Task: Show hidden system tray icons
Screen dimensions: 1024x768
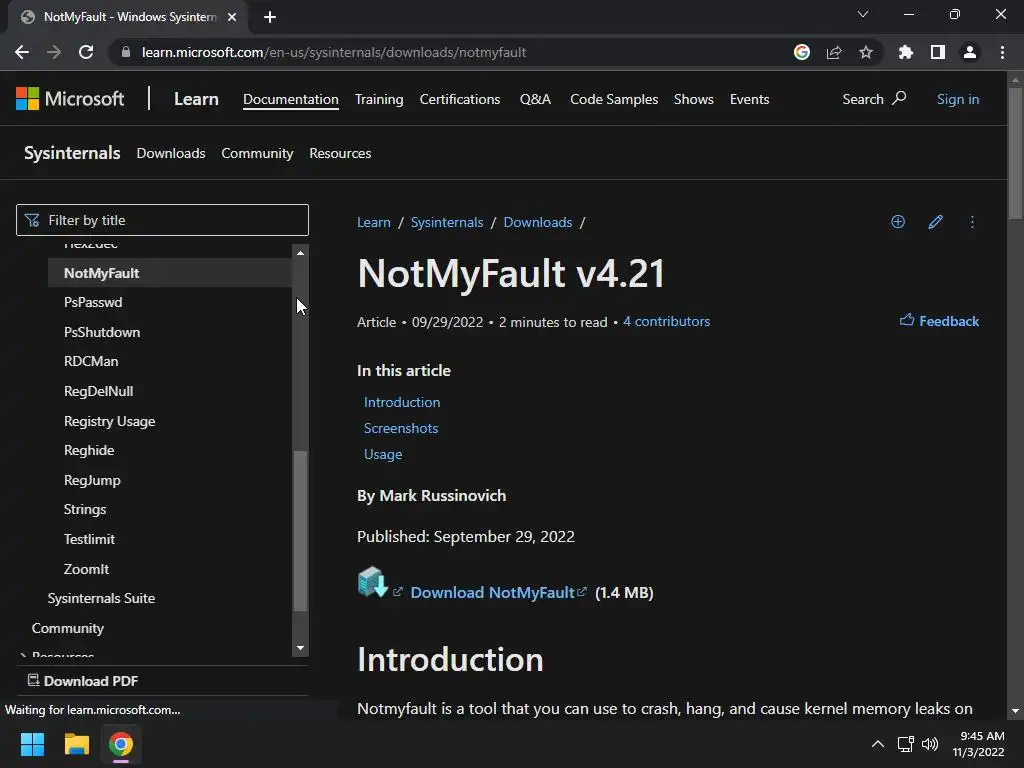Action: 878,744
